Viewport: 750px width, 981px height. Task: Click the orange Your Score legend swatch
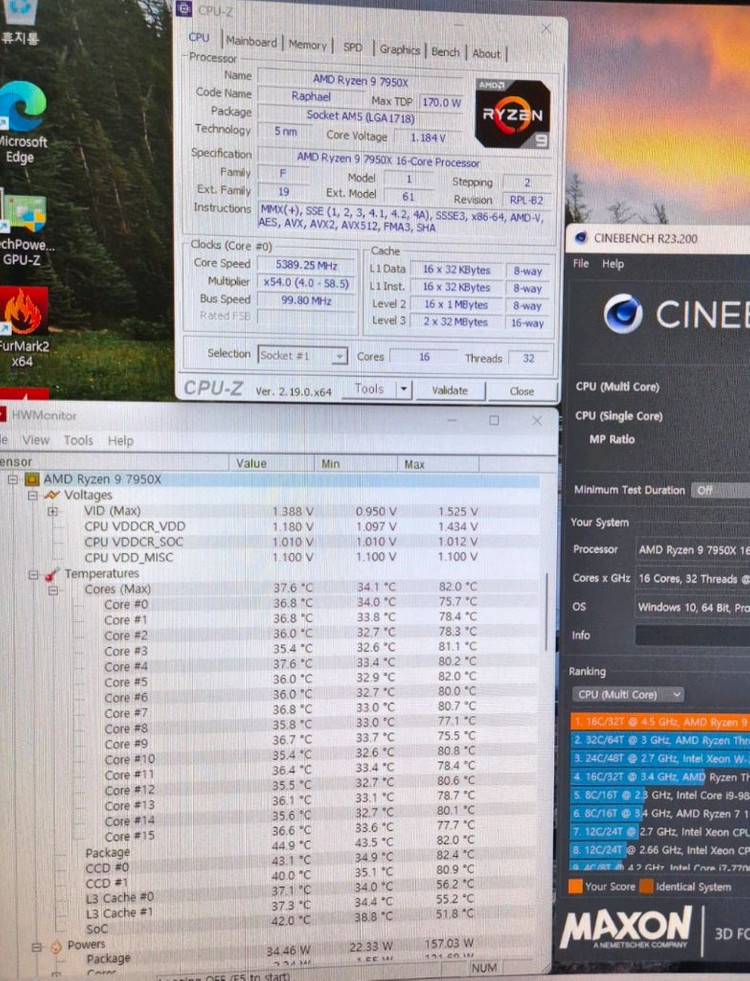[x=575, y=886]
